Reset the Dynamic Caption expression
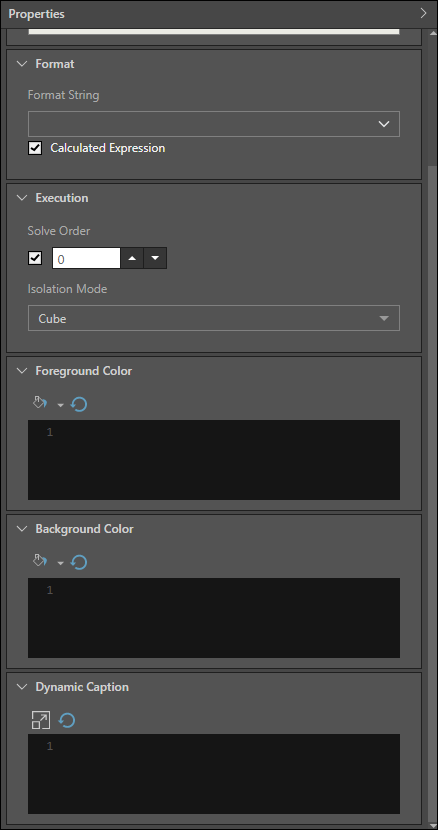This screenshot has width=438, height=830. [x=67, y=720]
